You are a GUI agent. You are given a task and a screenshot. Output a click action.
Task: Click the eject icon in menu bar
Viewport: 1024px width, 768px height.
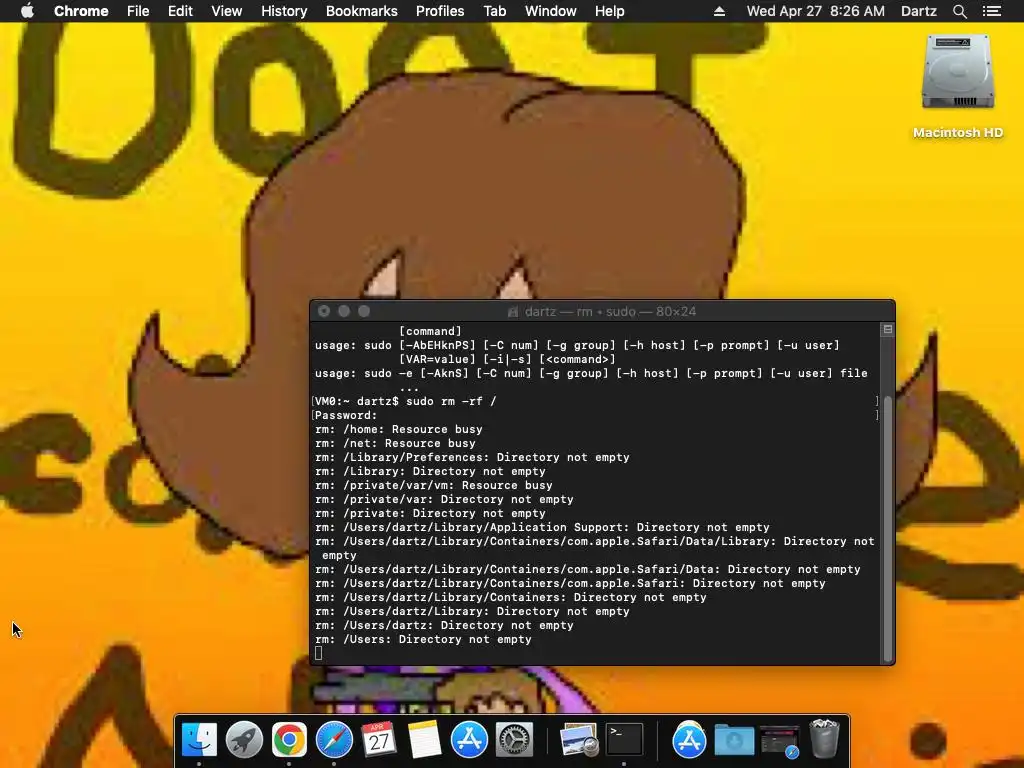[x=719, y=11]
